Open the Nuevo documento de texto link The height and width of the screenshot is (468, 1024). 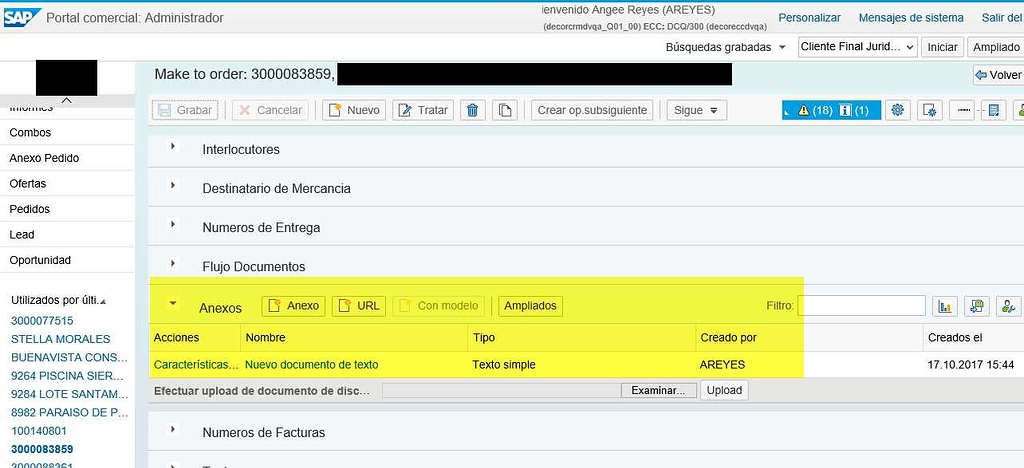click(x=312, y=365)
